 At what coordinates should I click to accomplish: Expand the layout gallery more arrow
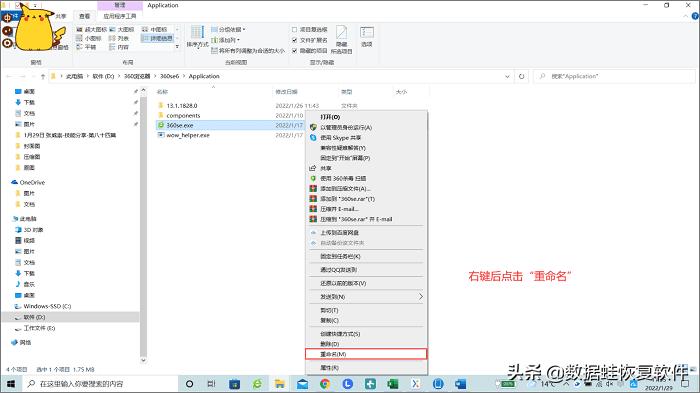(x=177, y=46)
